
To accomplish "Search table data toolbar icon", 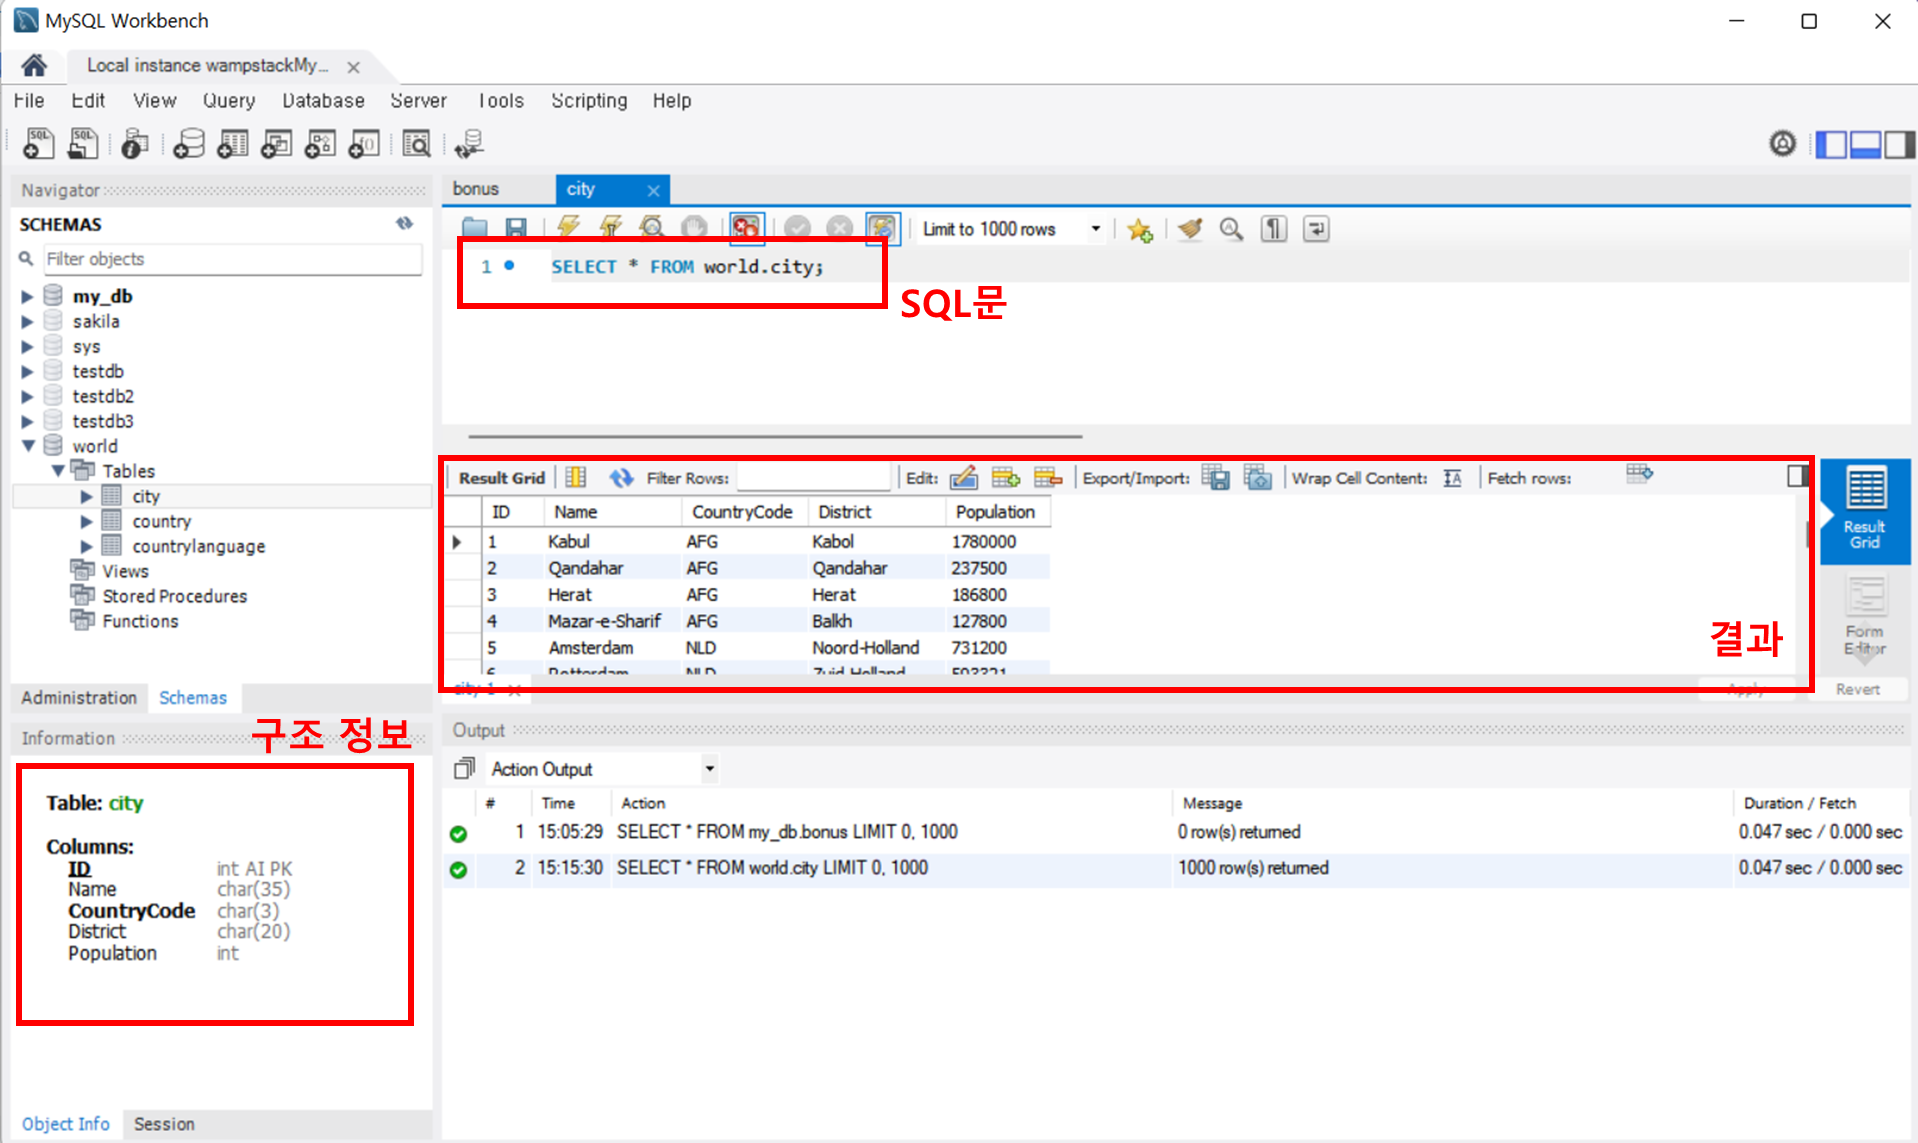I will (x=416, y=144).
